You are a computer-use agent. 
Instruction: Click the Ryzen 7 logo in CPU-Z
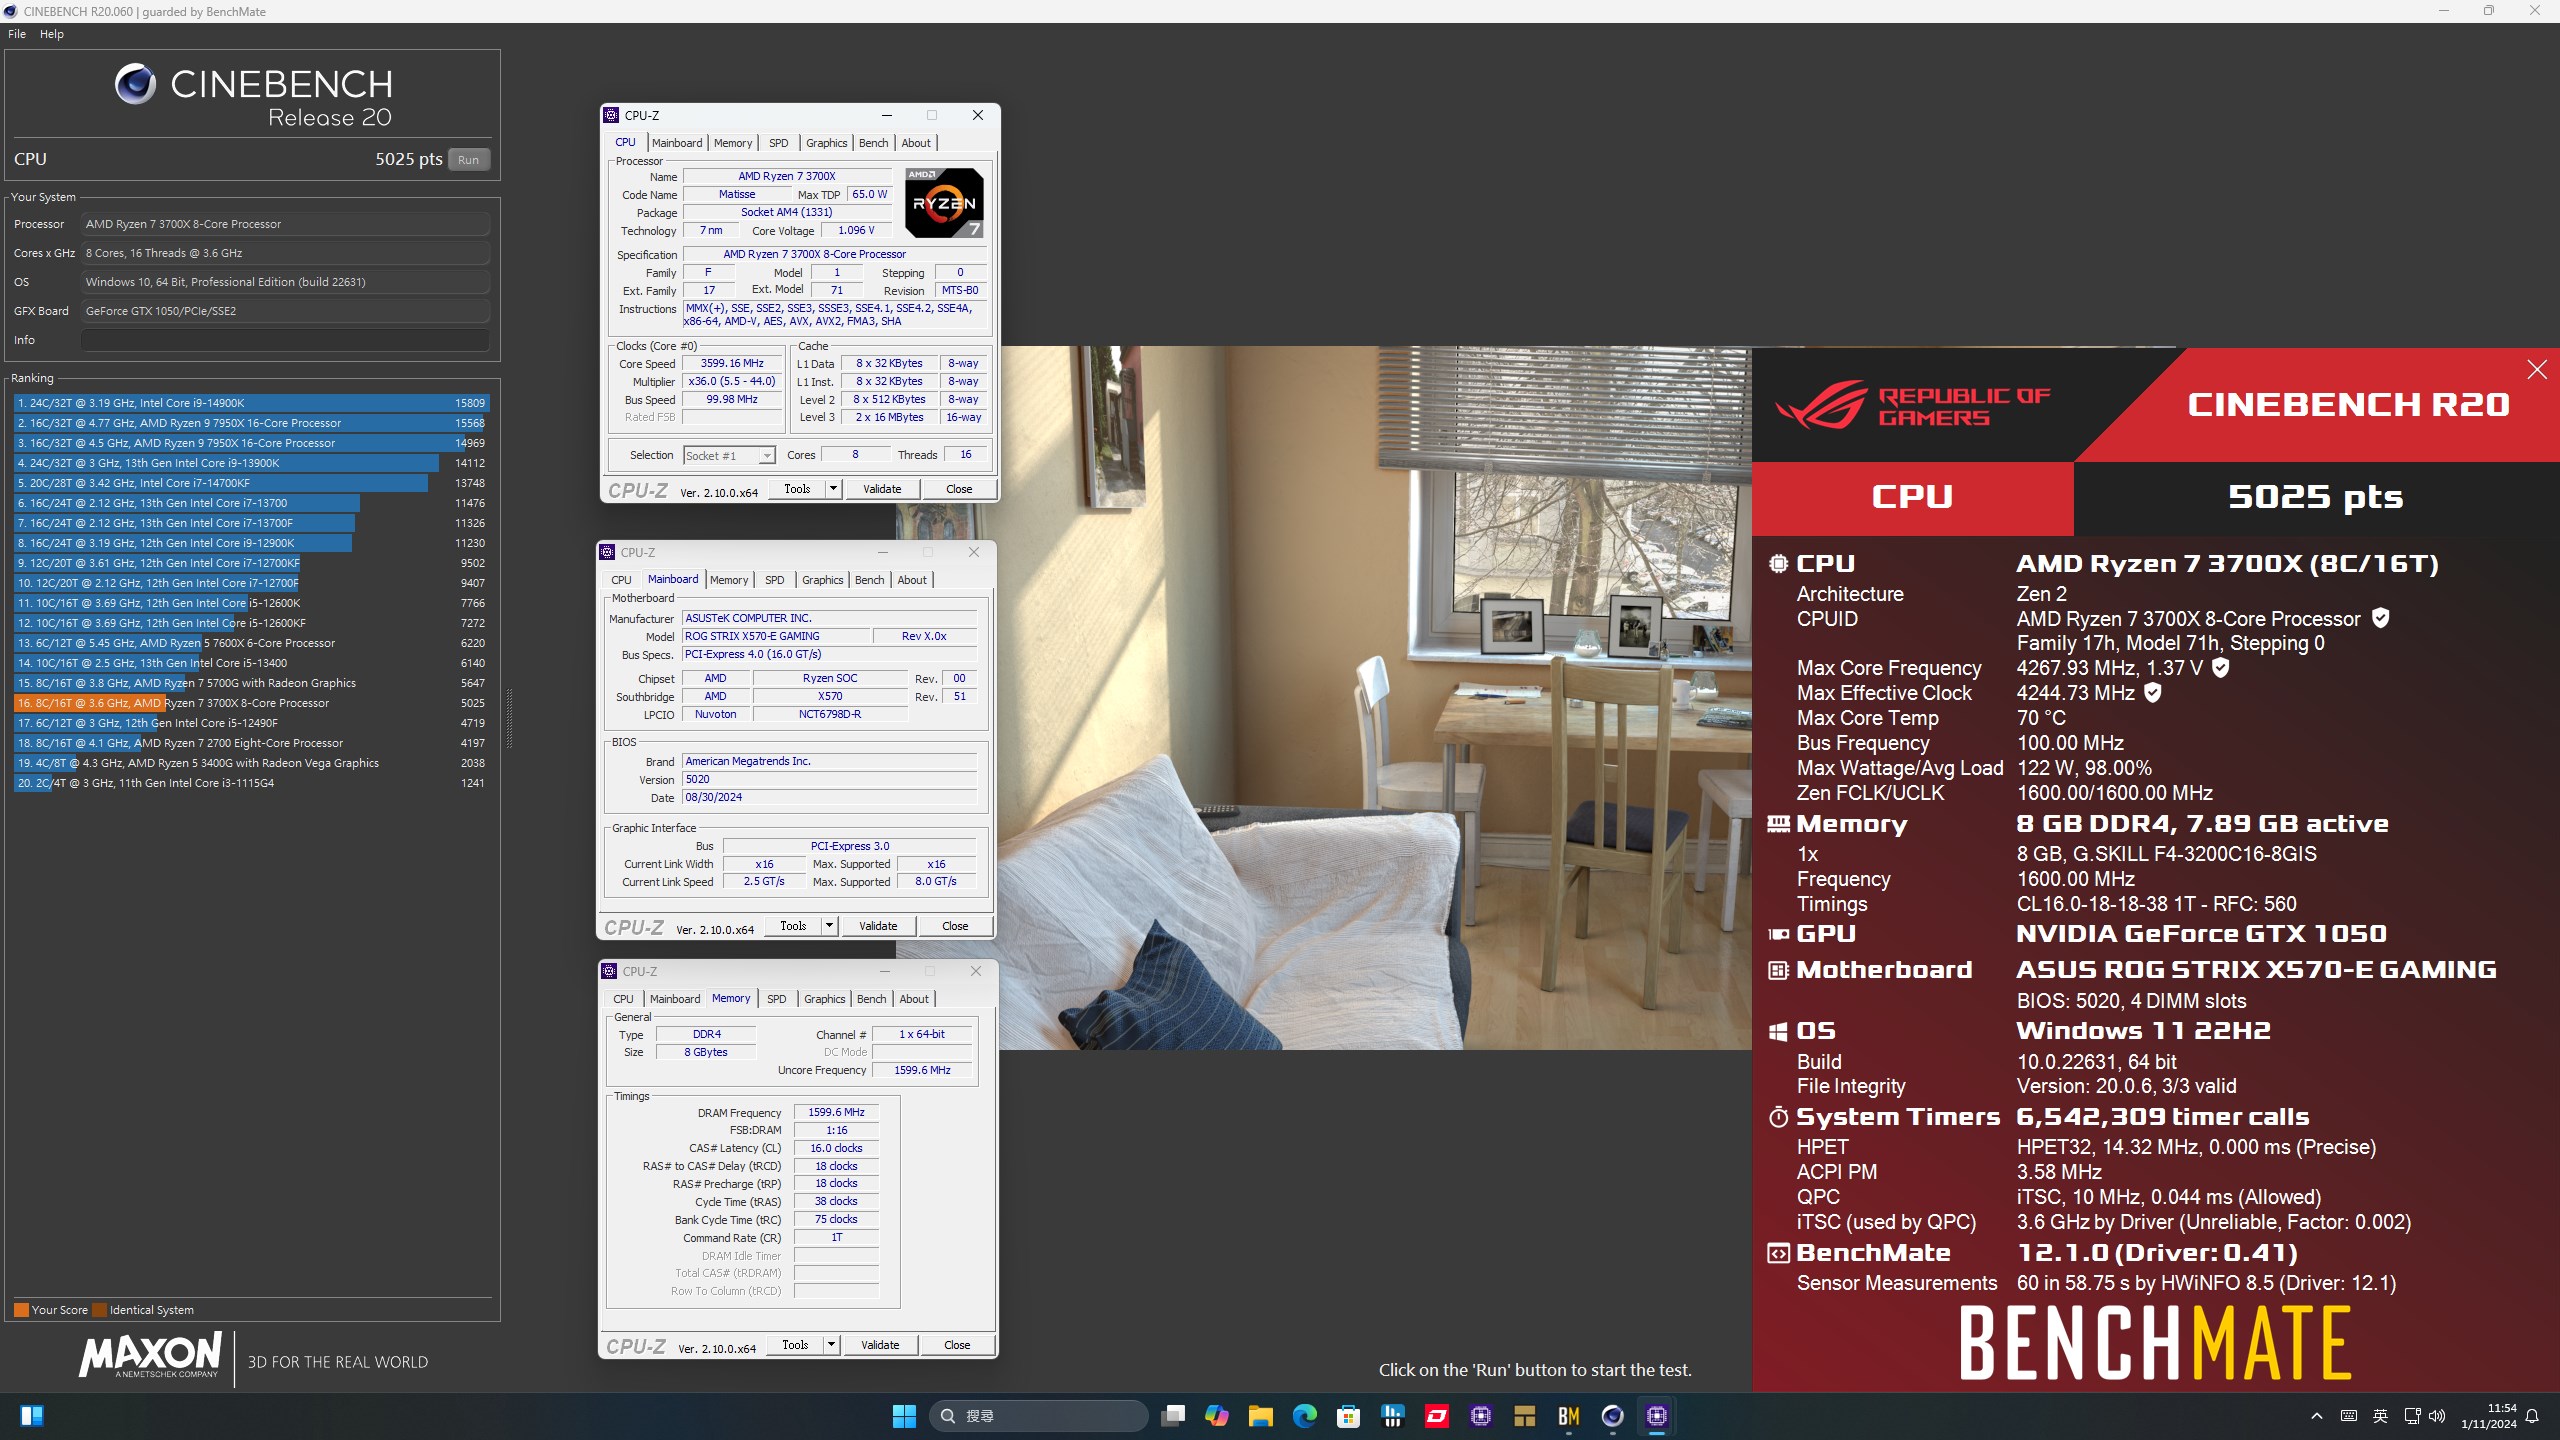944,203
